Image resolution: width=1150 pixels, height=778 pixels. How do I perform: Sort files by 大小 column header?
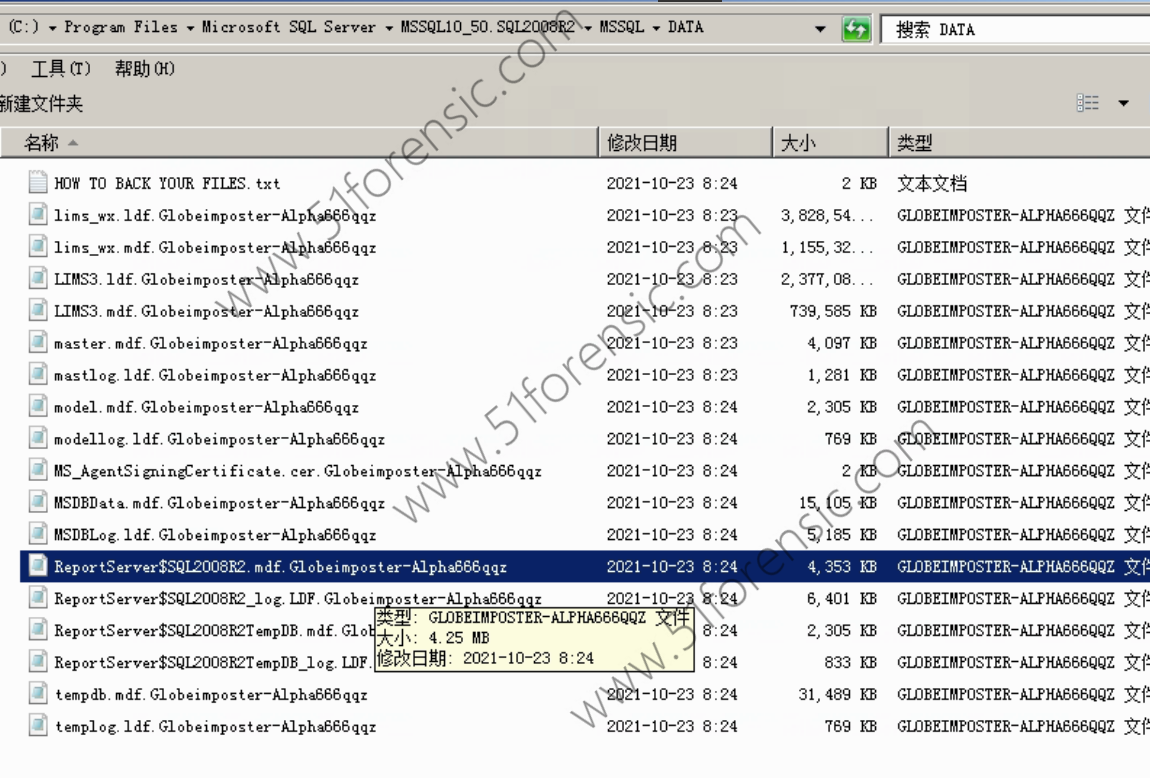[x=798, y=143]
